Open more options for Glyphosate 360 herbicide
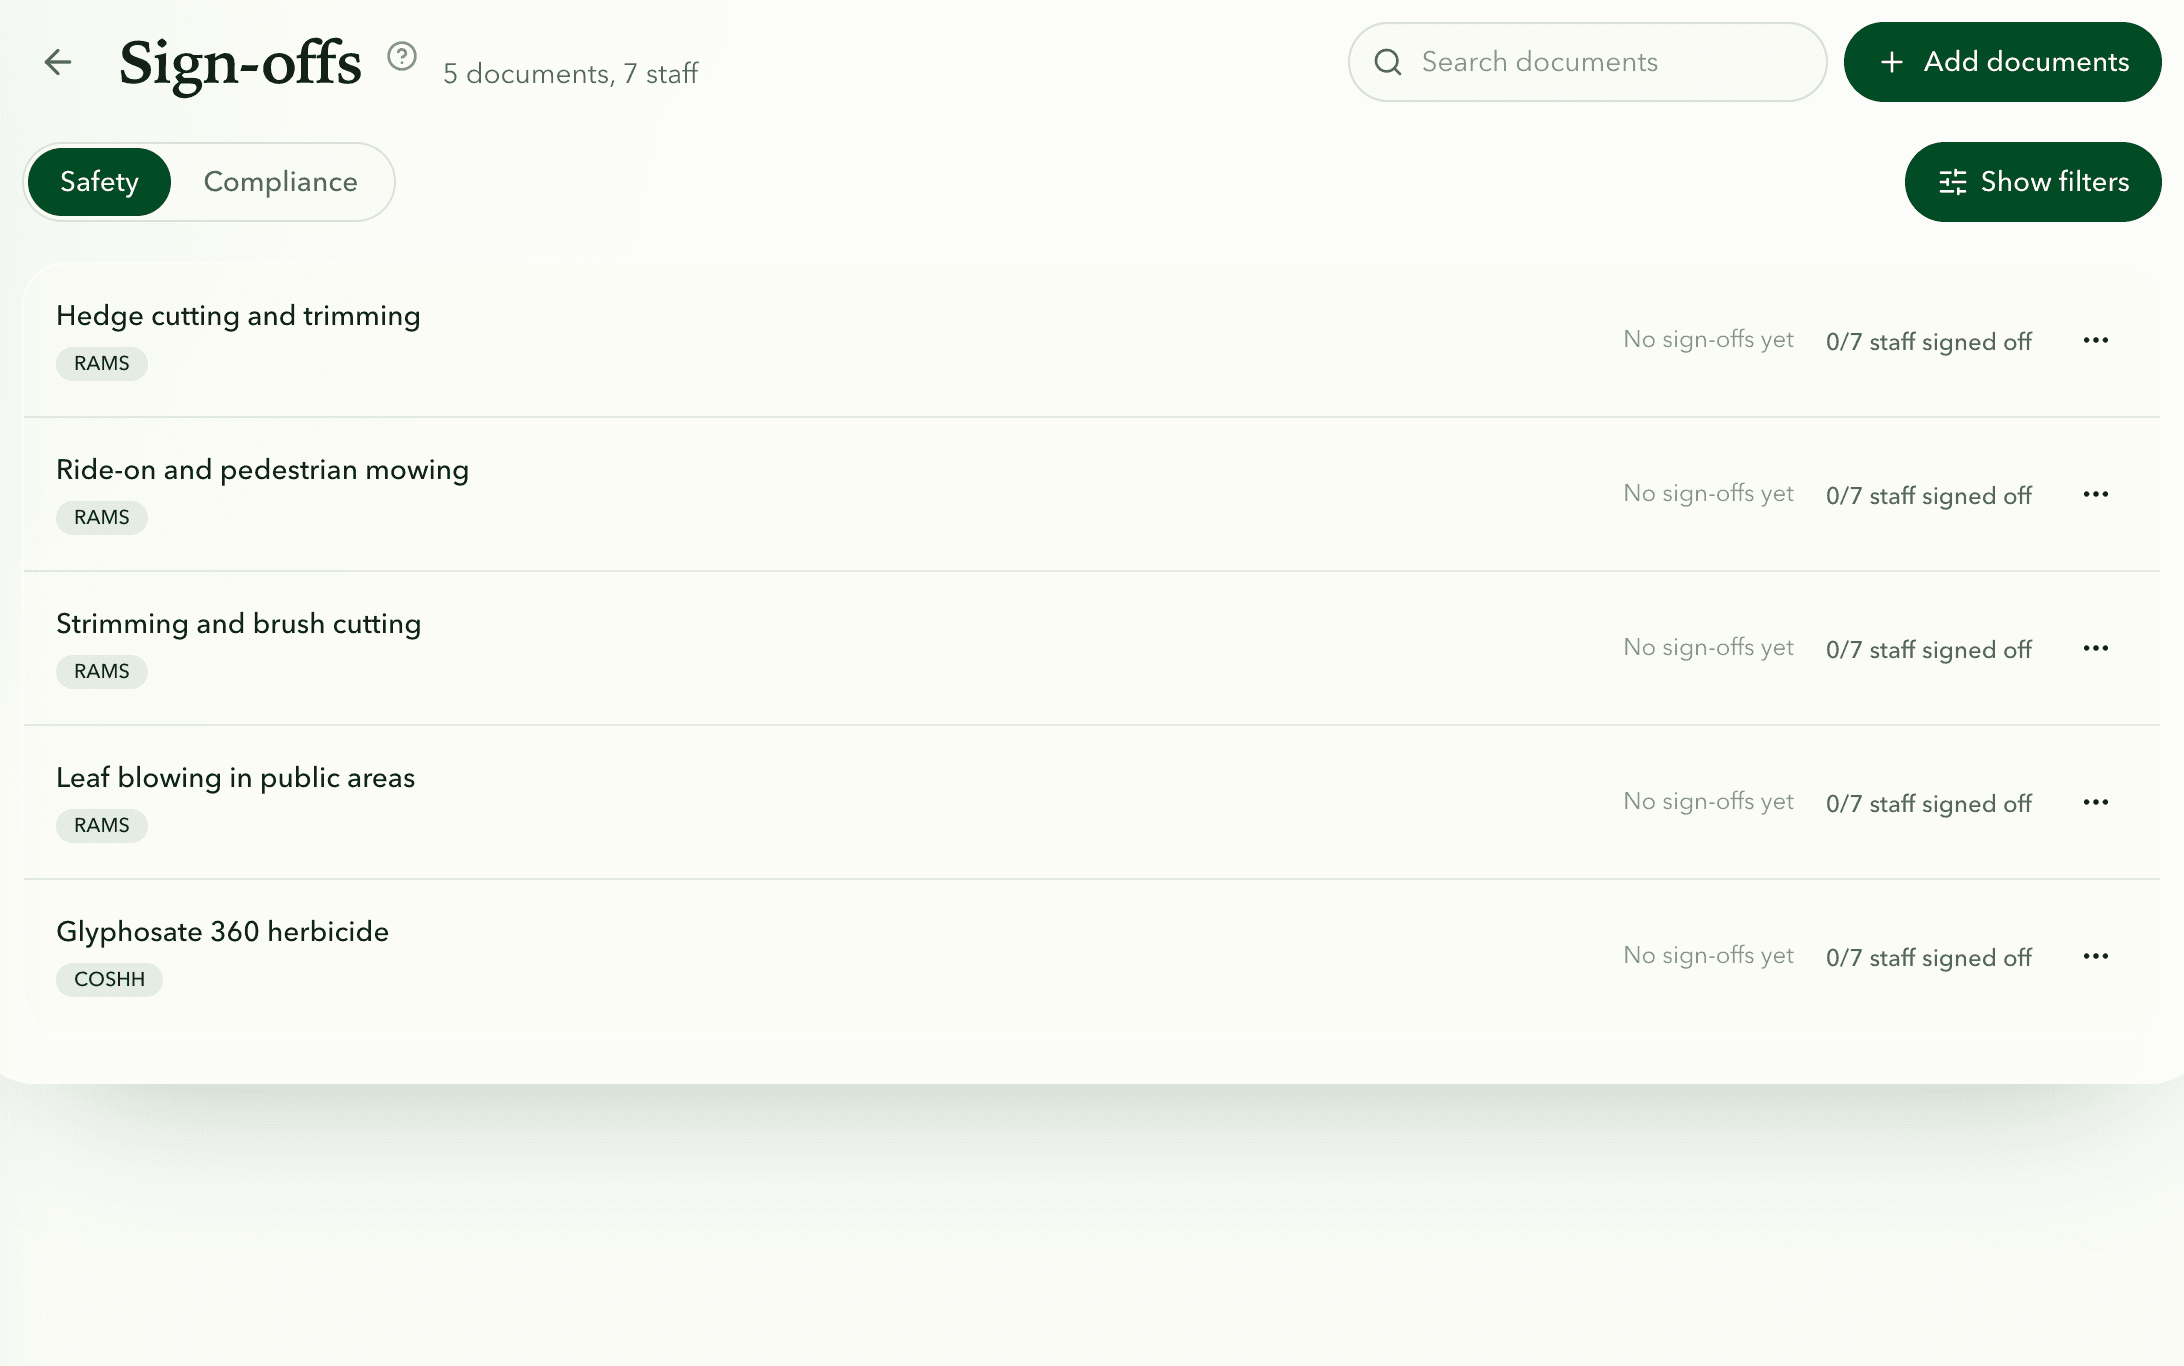 (x=2096, y=956)
